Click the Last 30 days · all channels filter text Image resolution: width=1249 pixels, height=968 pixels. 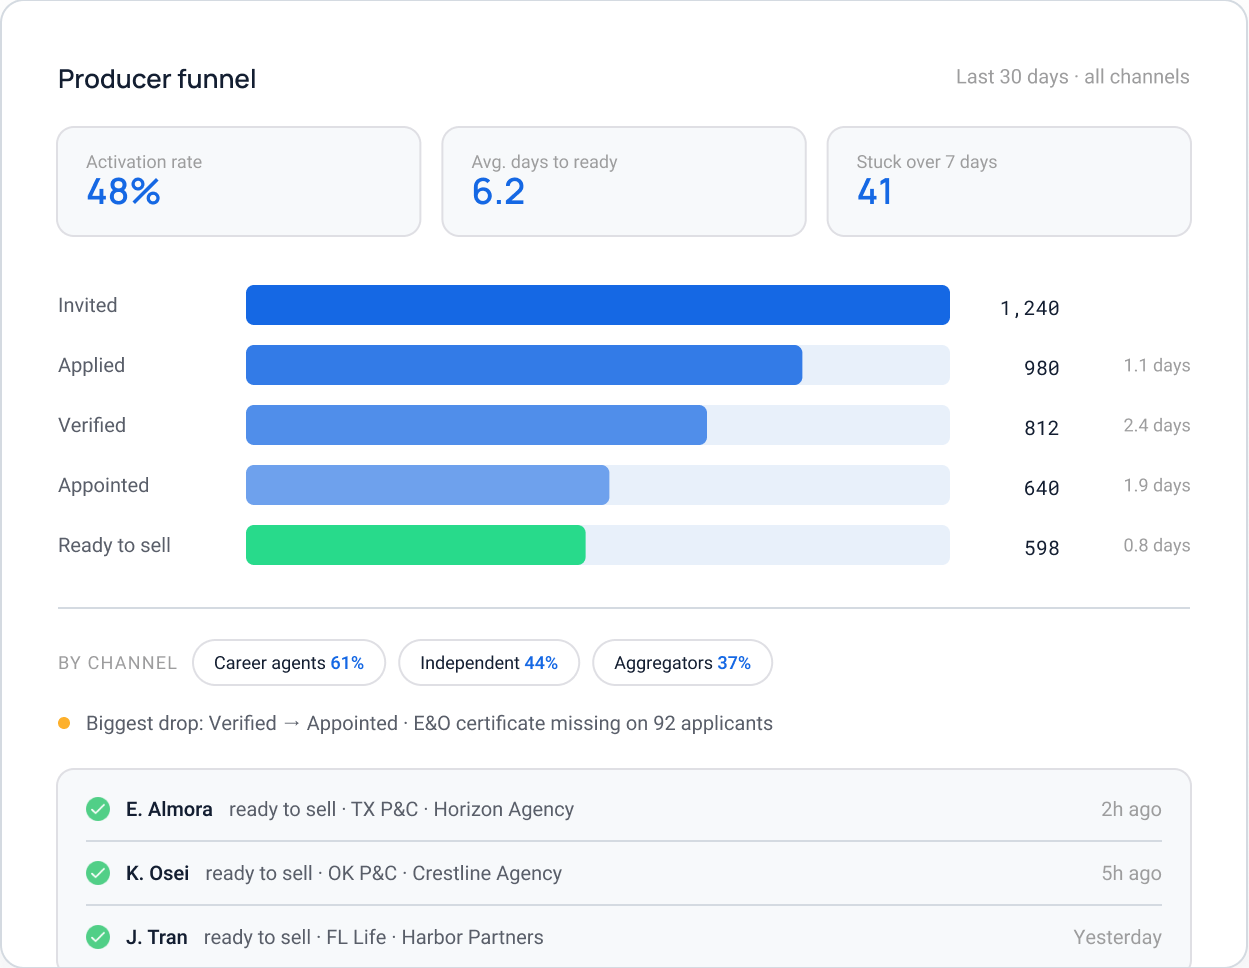pyautogui.click(x=1072, y=77)
